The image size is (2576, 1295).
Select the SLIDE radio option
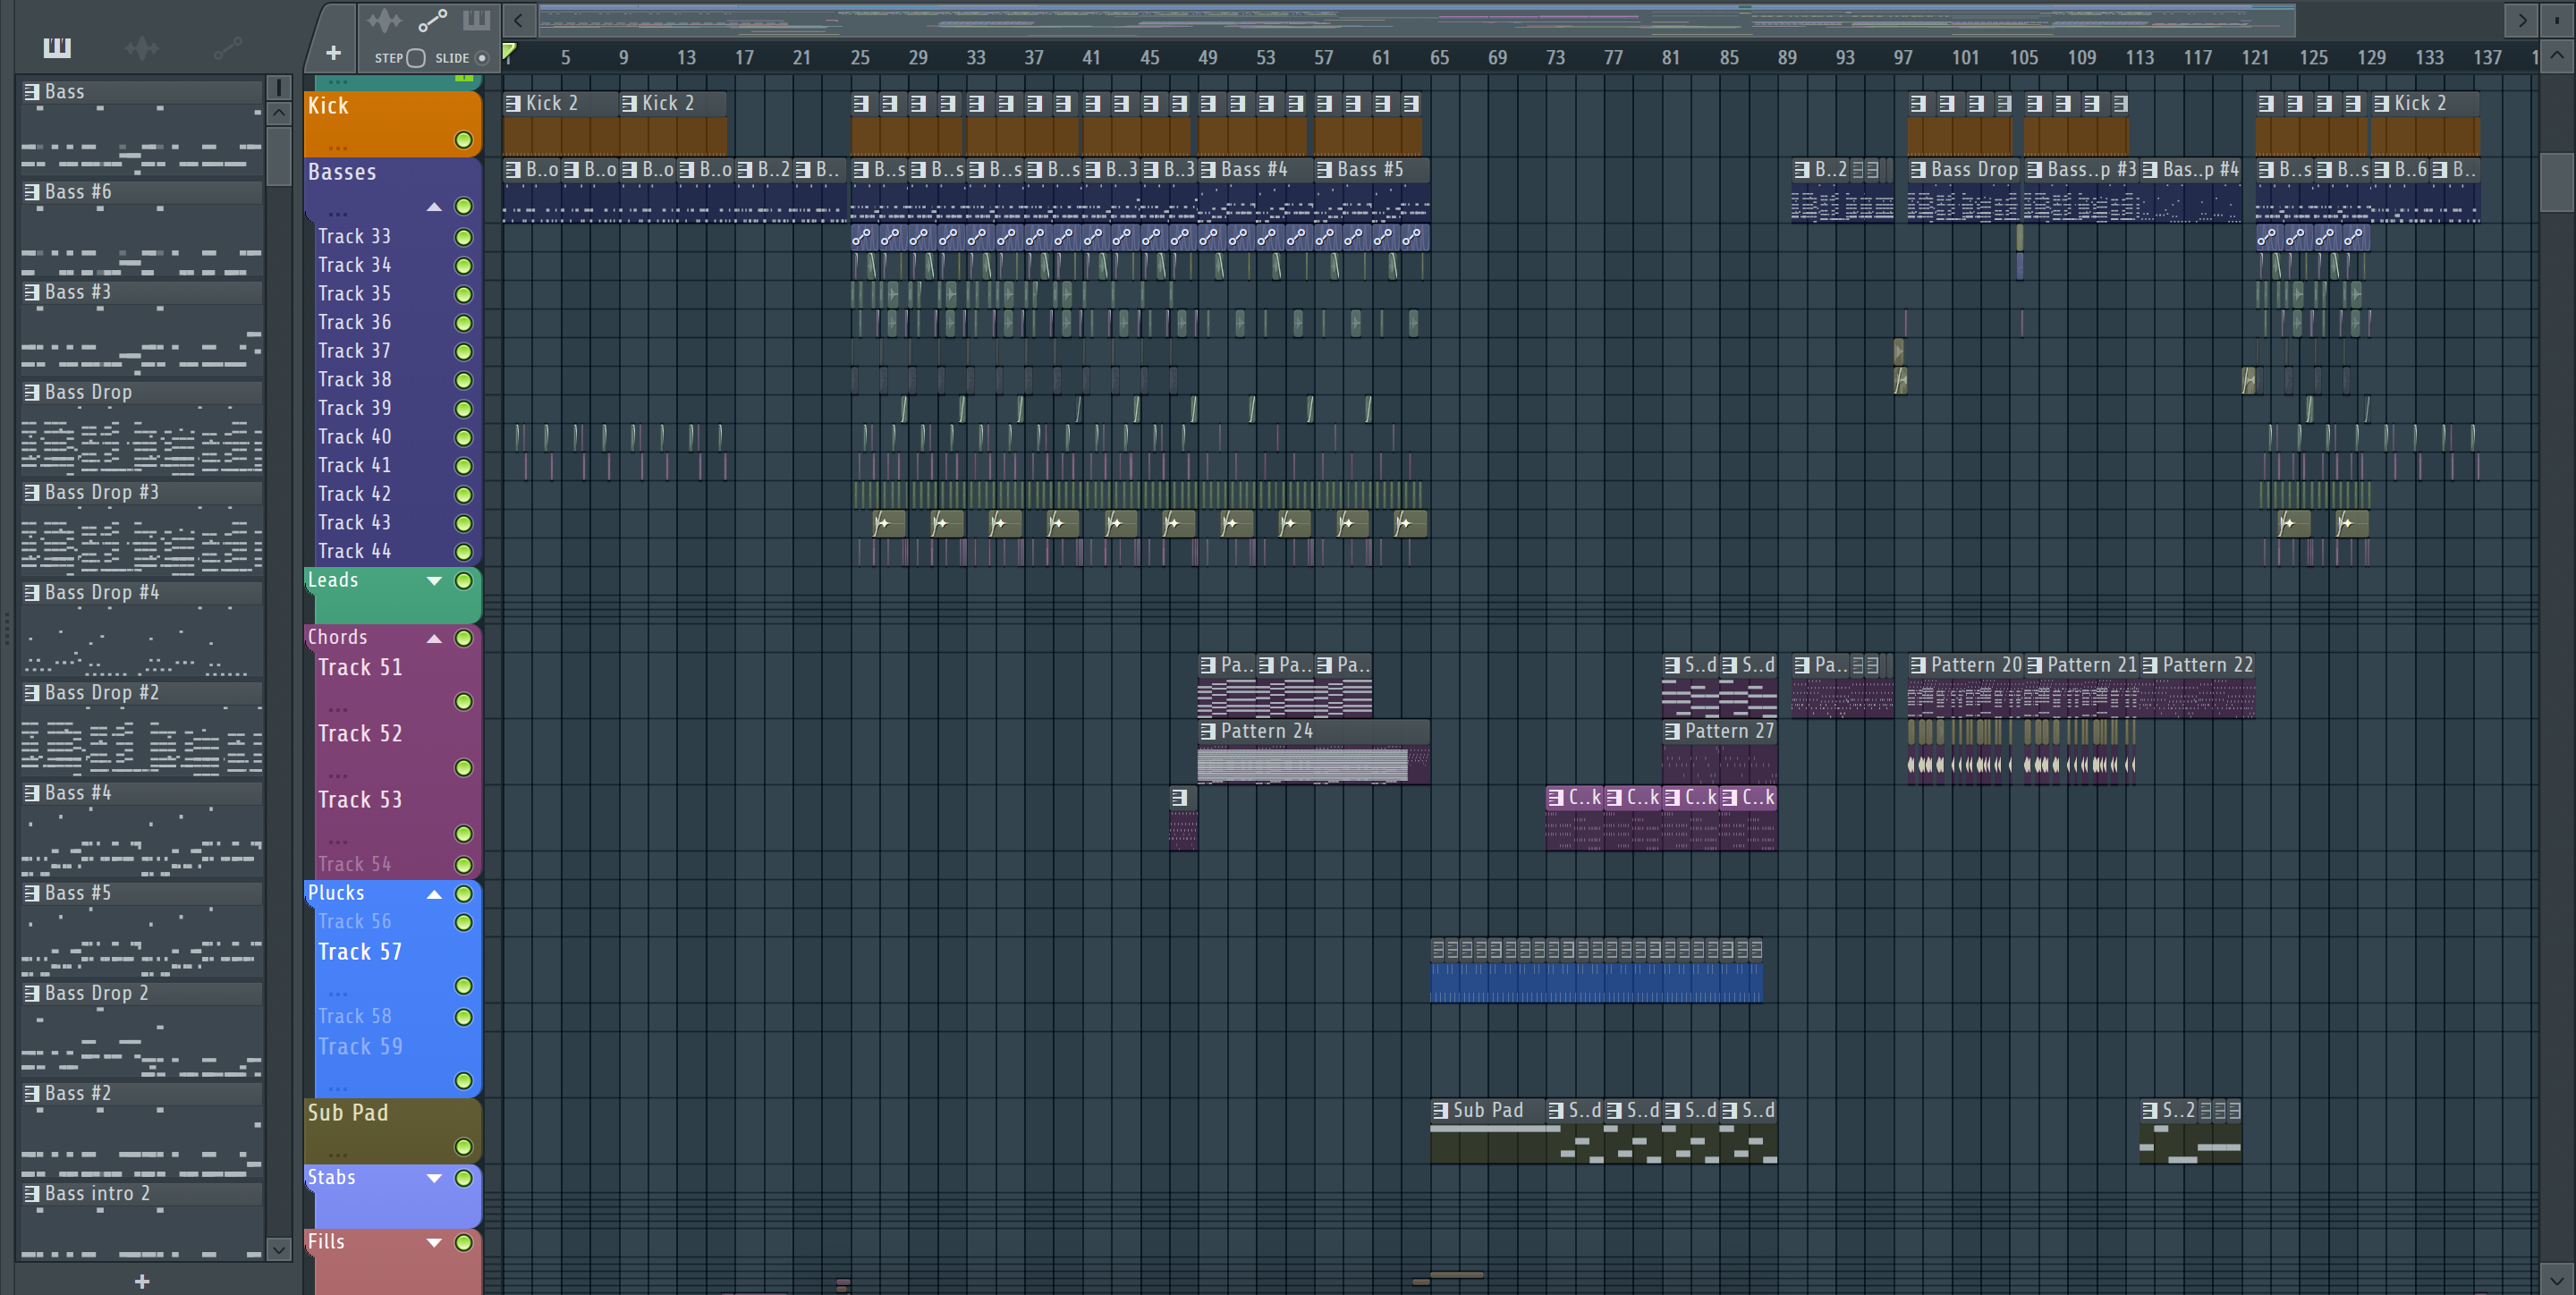point(482,58)
